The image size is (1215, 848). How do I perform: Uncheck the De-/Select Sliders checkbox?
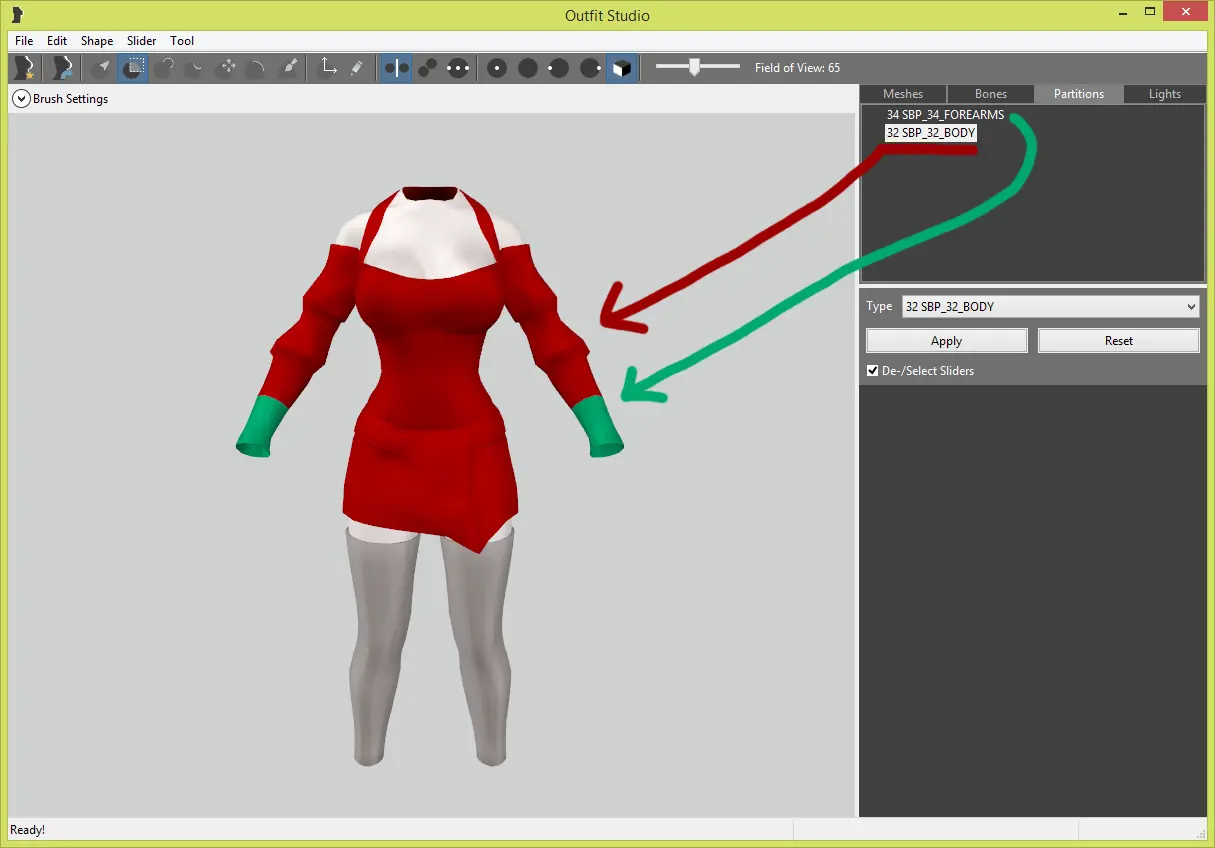873,371
